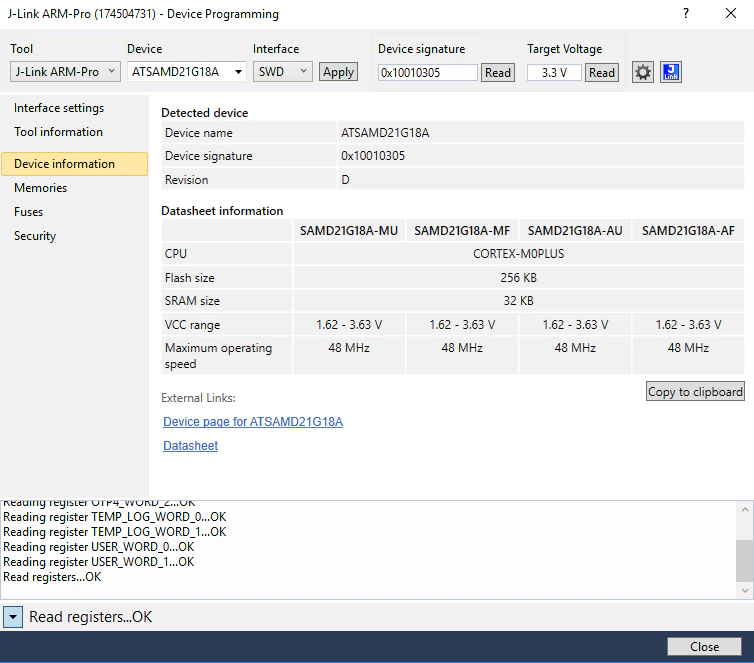Open the settings gear icon
This screenshot has height=663, width=754.
(x=642, y=73)
